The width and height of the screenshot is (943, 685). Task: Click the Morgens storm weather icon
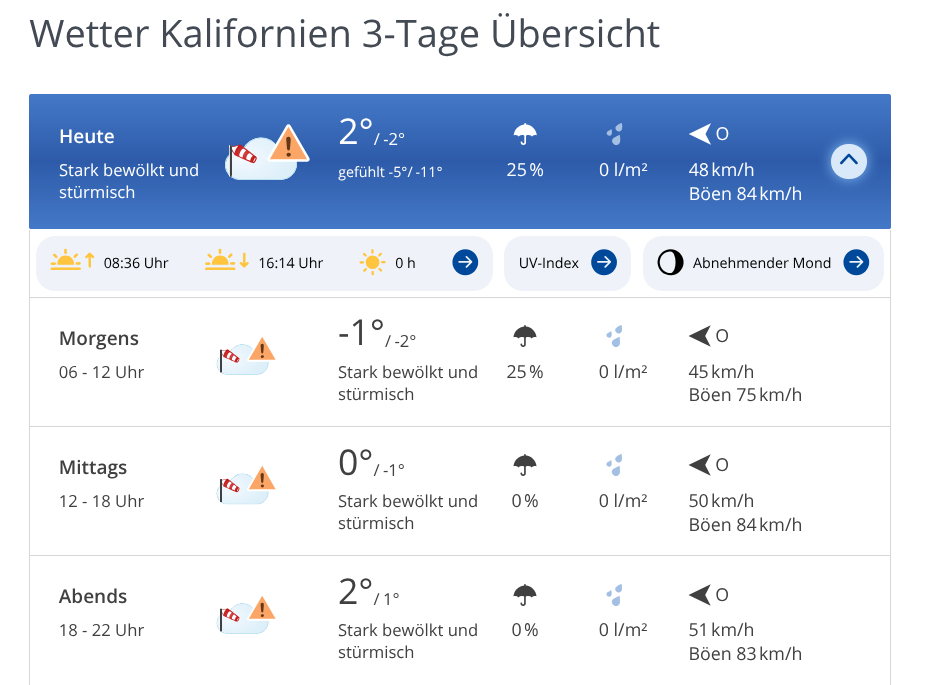(x=246, y=356)
